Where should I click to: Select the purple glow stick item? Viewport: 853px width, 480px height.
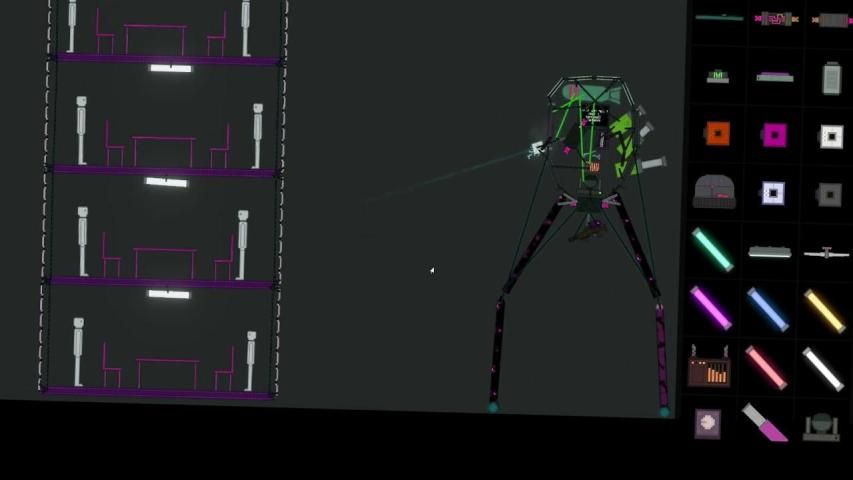click(x=711, y=307)
